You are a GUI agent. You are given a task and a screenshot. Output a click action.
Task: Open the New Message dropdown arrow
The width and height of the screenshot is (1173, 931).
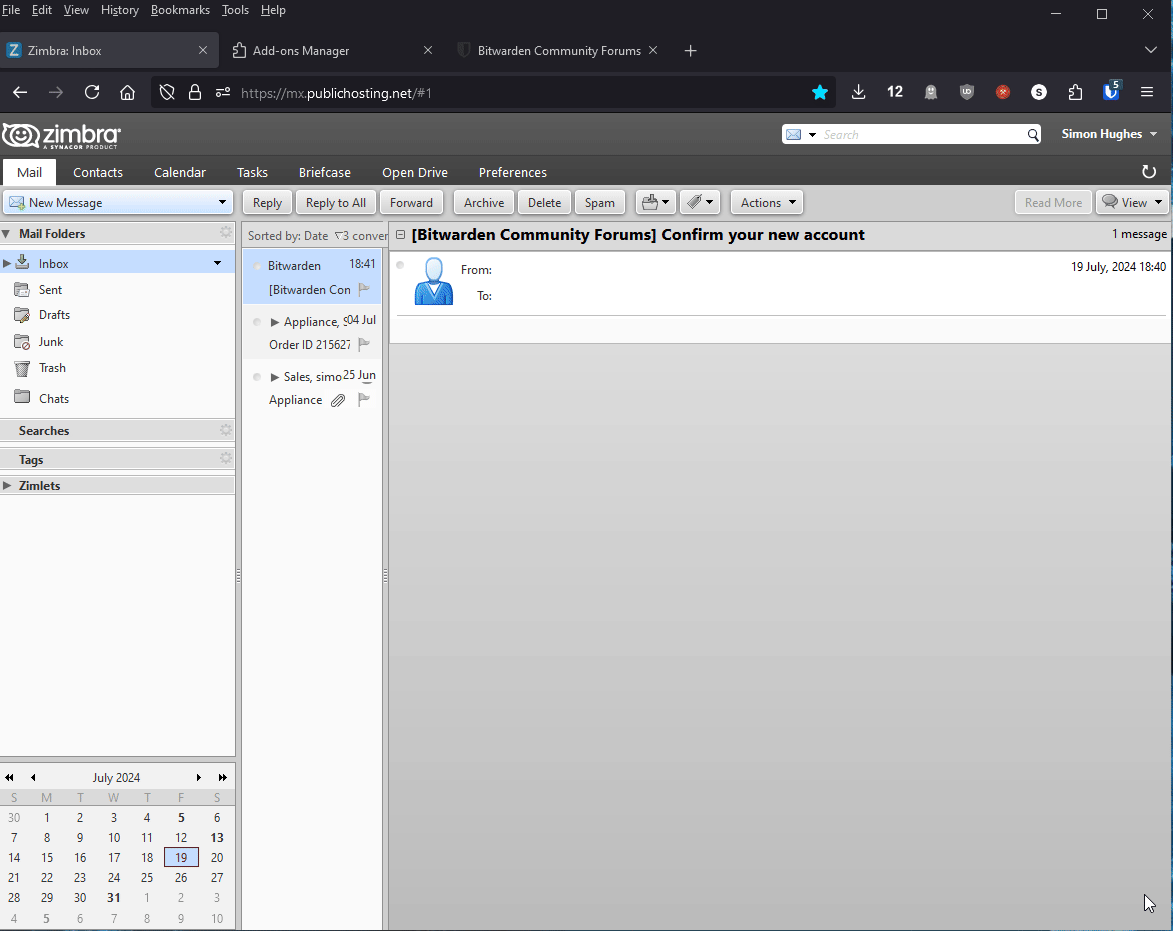click(x=222, y=203)
